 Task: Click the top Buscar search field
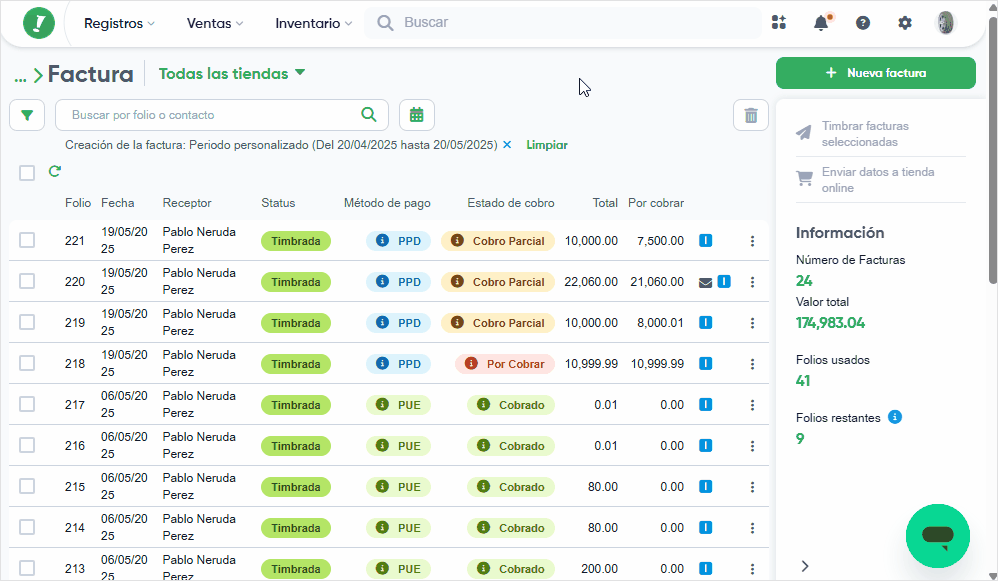pos(563,23)
